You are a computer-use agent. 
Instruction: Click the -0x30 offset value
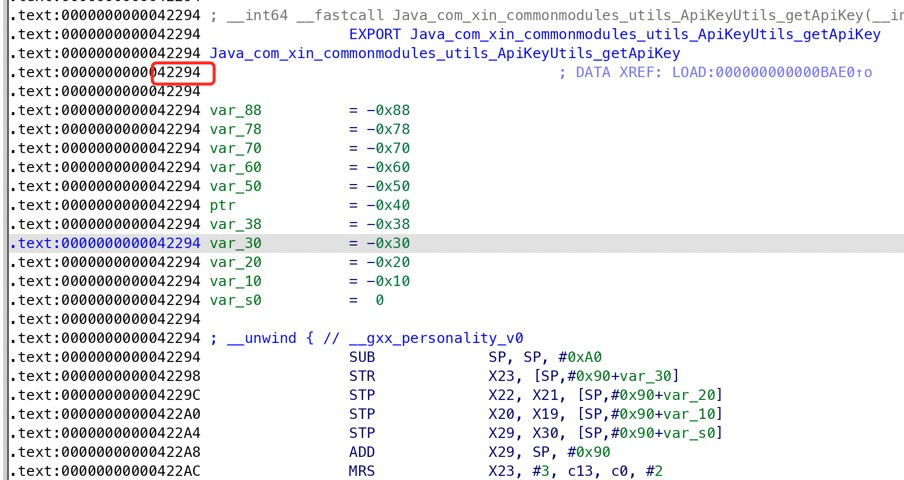[388, 243]
